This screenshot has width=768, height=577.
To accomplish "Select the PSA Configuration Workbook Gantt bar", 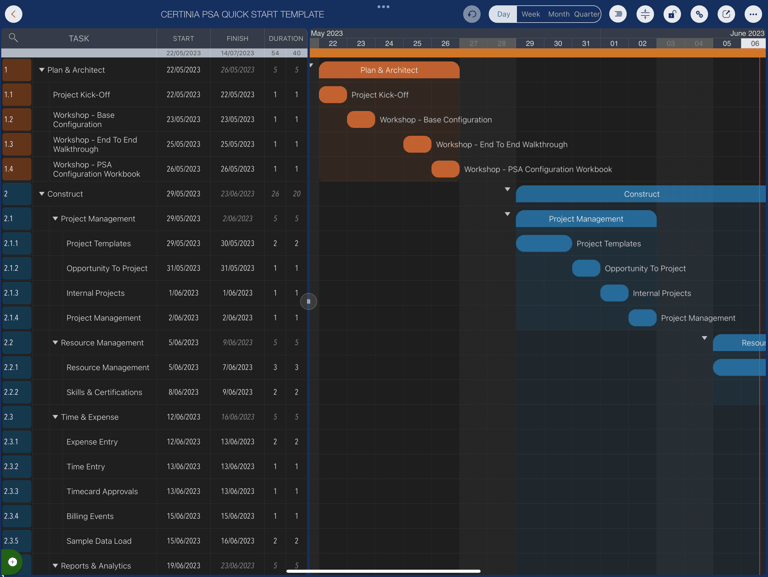I will 445,169.
